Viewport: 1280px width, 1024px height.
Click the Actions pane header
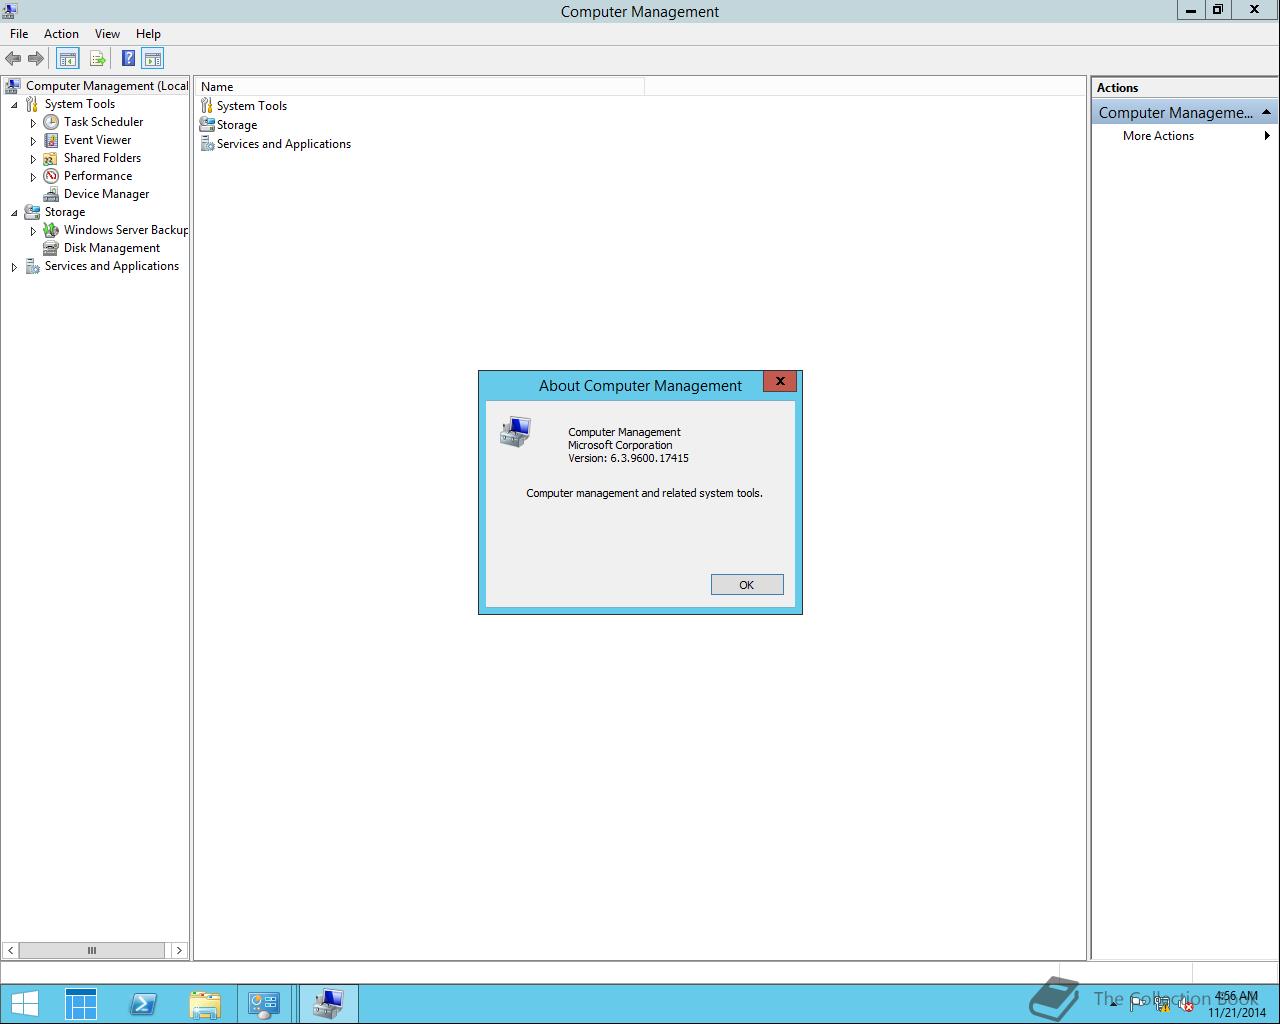(1185, 88)
